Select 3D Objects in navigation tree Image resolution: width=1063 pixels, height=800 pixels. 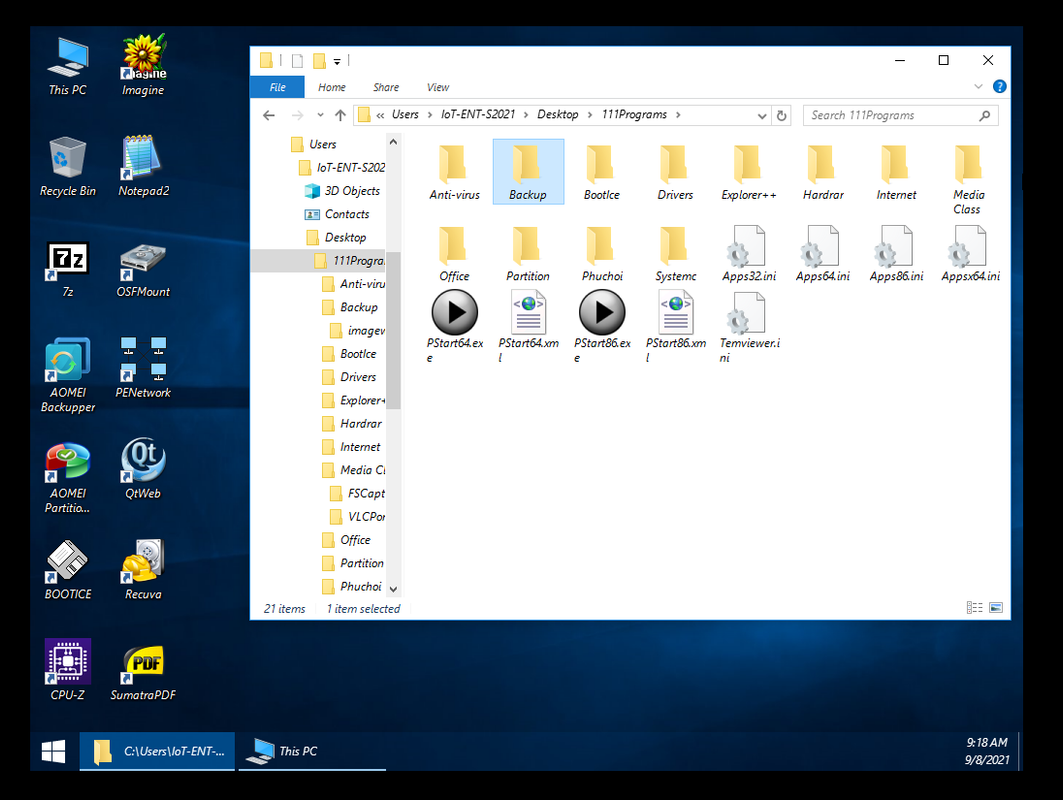tap(342, 191)
